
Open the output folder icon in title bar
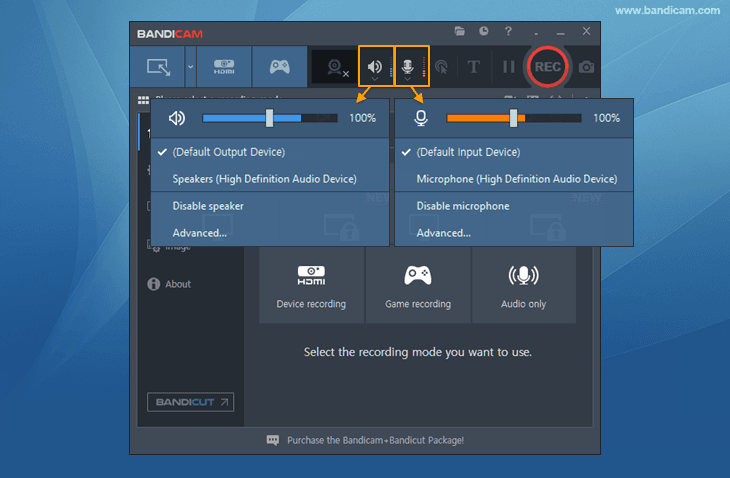[459, 32]
